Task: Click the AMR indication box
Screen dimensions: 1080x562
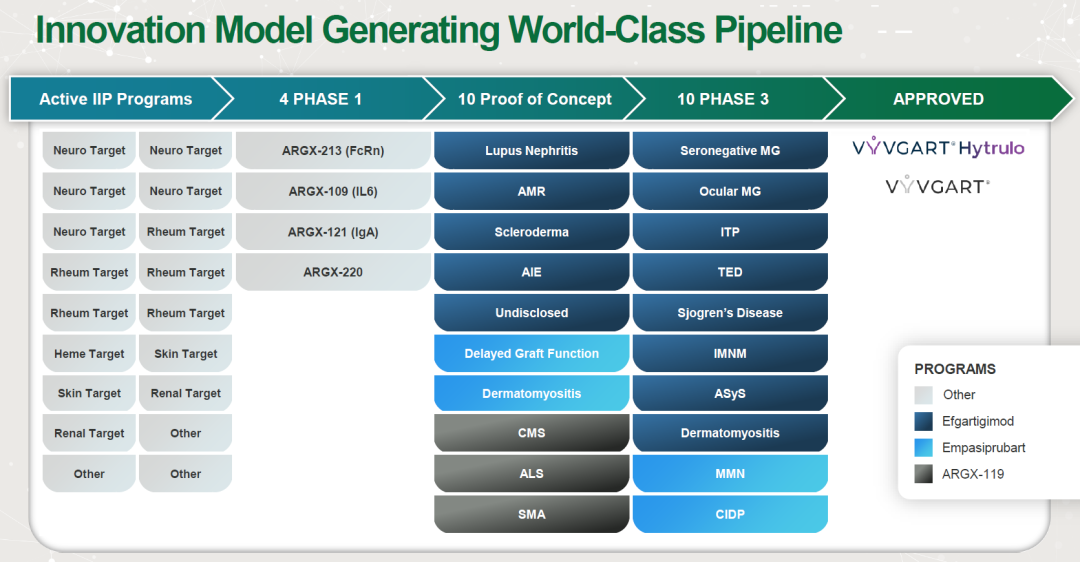Action: point(532,191)
